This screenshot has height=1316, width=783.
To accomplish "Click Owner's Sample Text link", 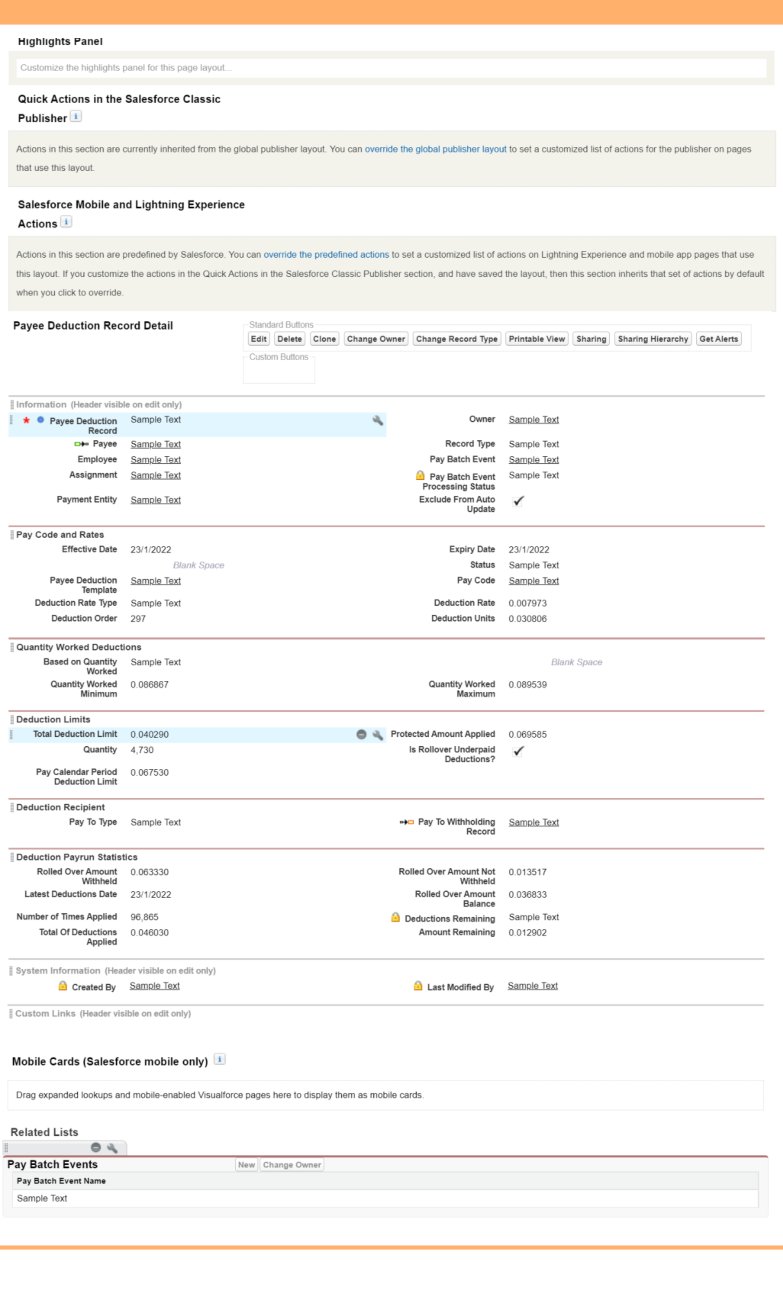I will coord(534,420).
